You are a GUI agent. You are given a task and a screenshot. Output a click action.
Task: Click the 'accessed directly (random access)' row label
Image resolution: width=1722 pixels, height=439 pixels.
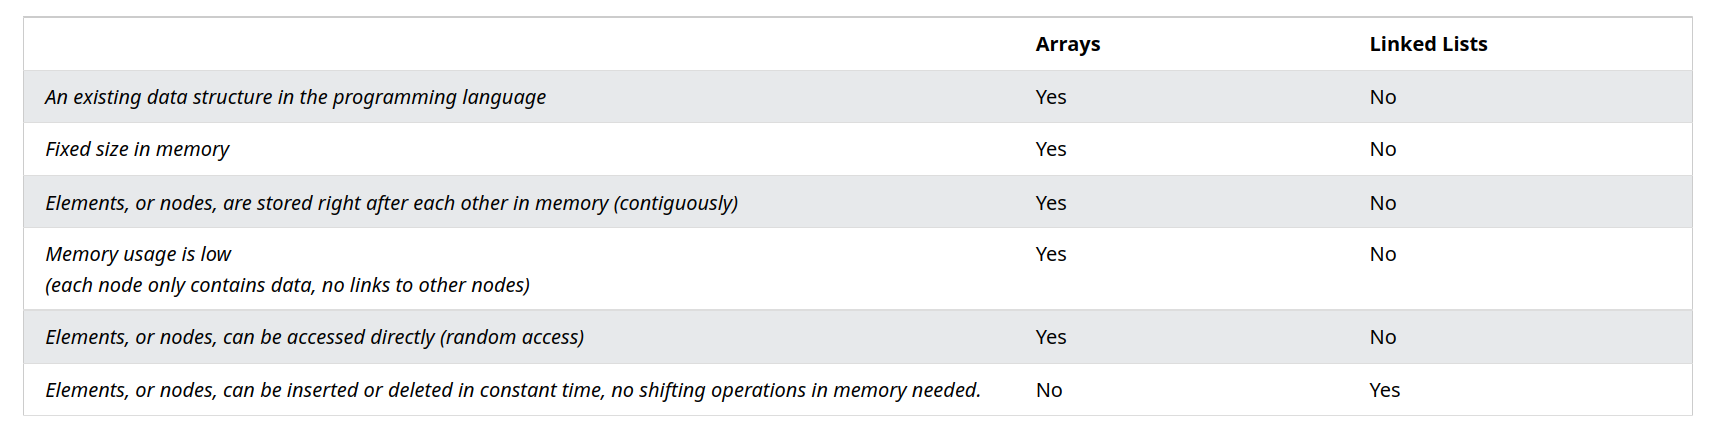coord(314,337)
